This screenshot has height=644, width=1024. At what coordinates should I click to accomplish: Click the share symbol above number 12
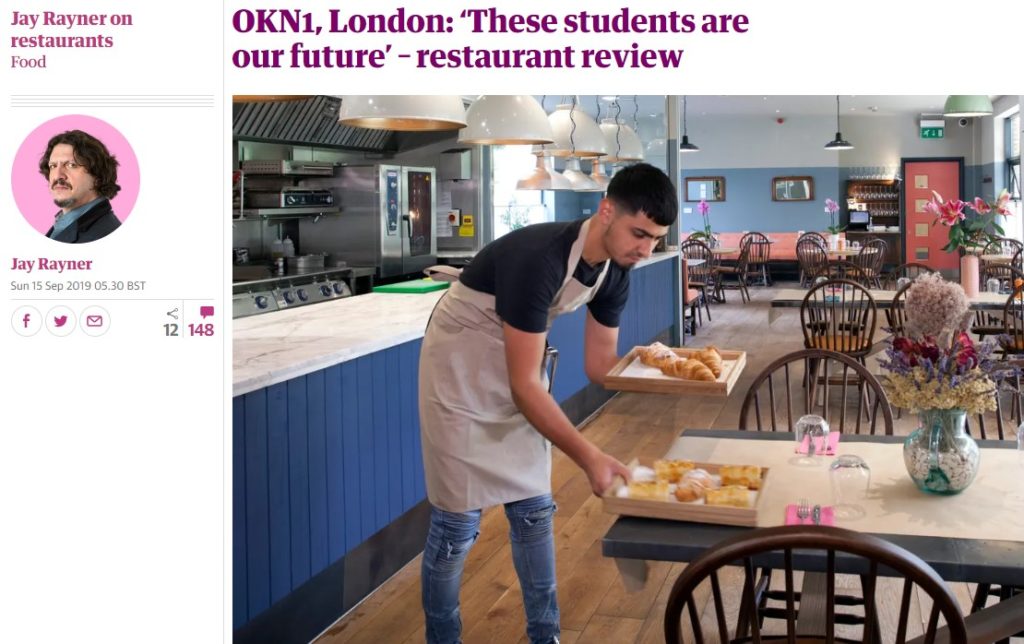pos(172,314)
